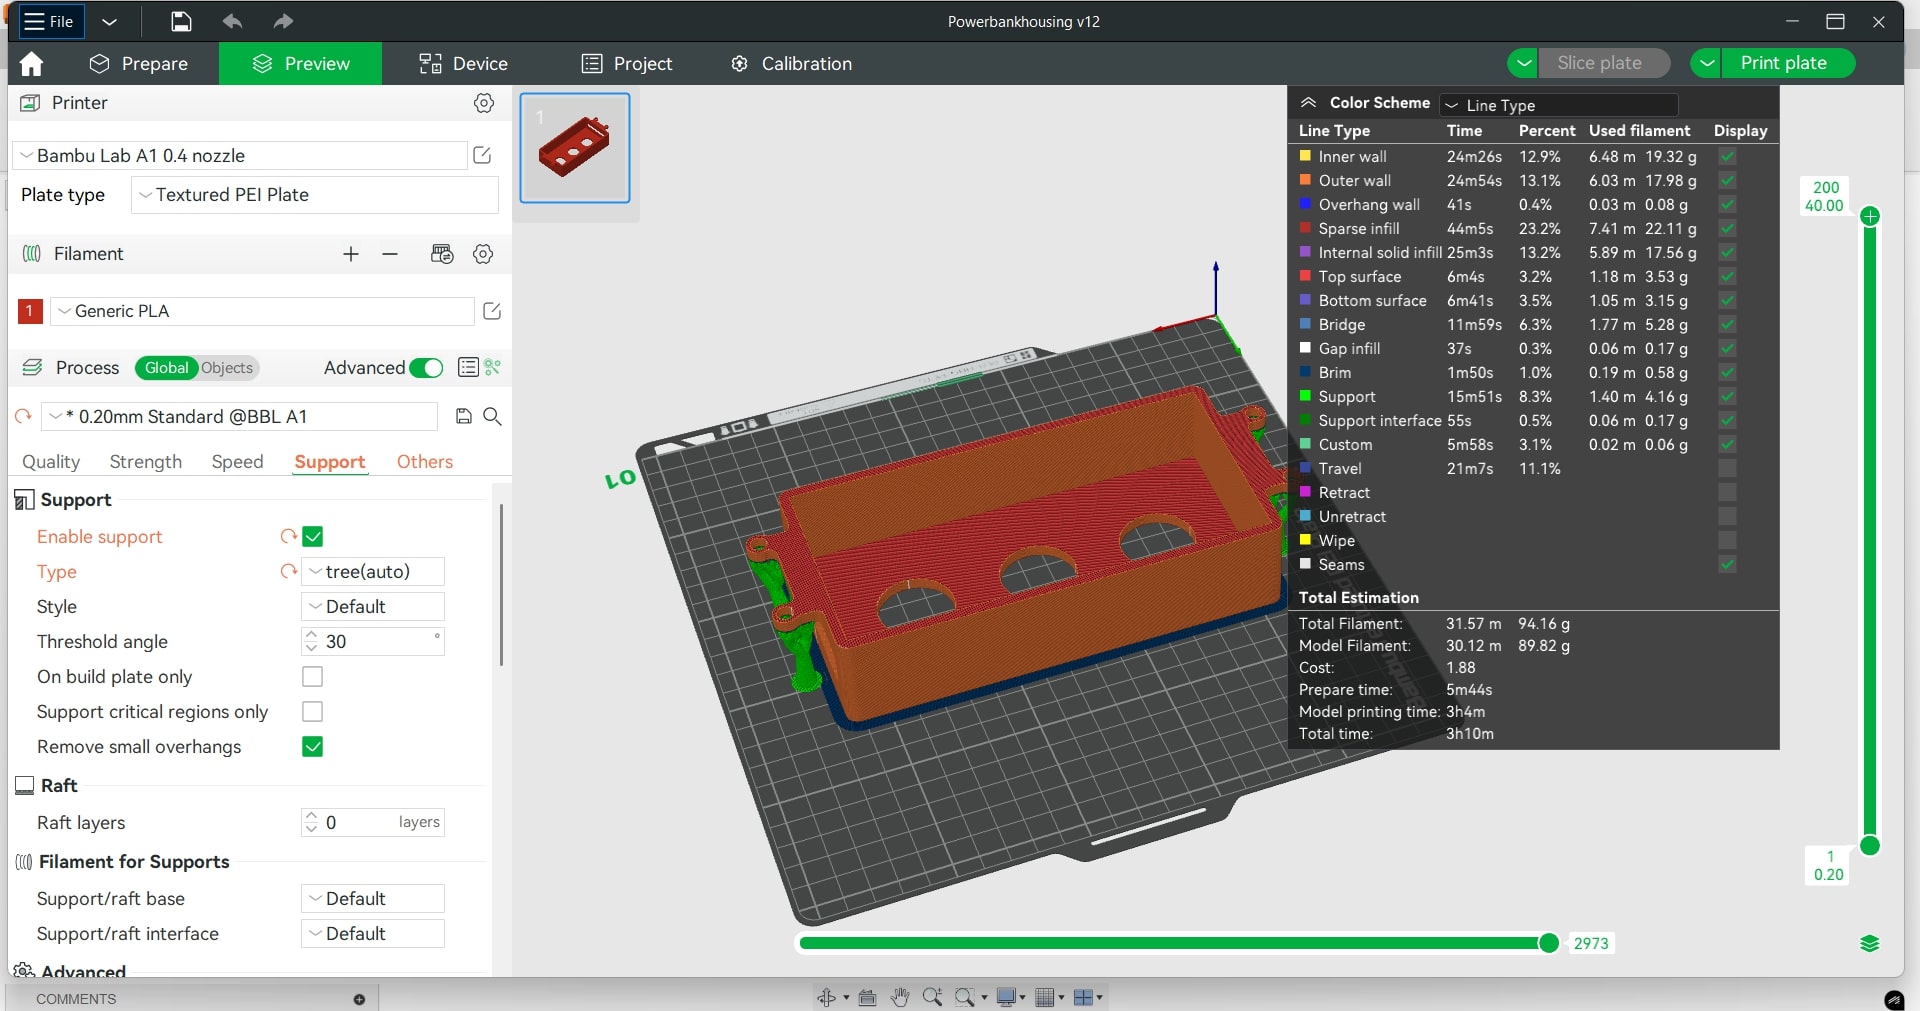Click plate 1 thumbnail

coord(575,148)
